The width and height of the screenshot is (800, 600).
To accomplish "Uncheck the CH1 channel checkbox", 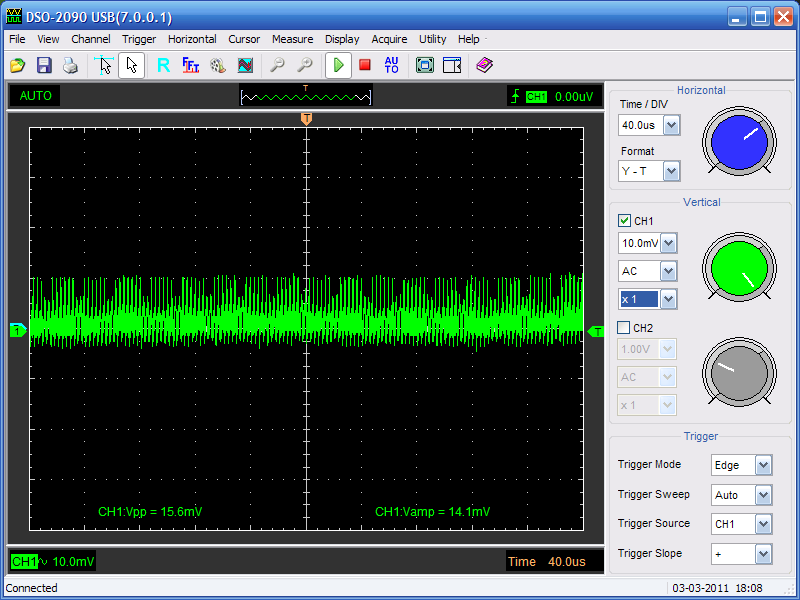I will (625, 221).
